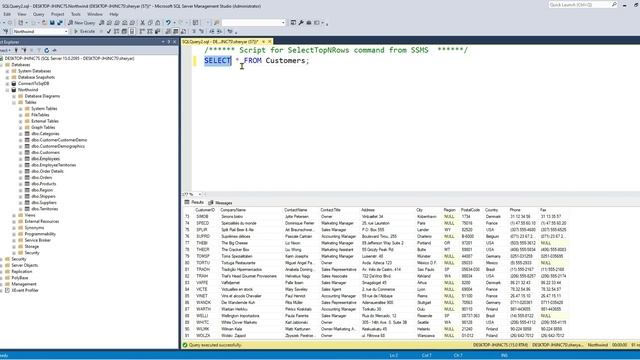This screenshot has height=360, width=640.
Task: Select Results to Text mode
Action: 168,31
